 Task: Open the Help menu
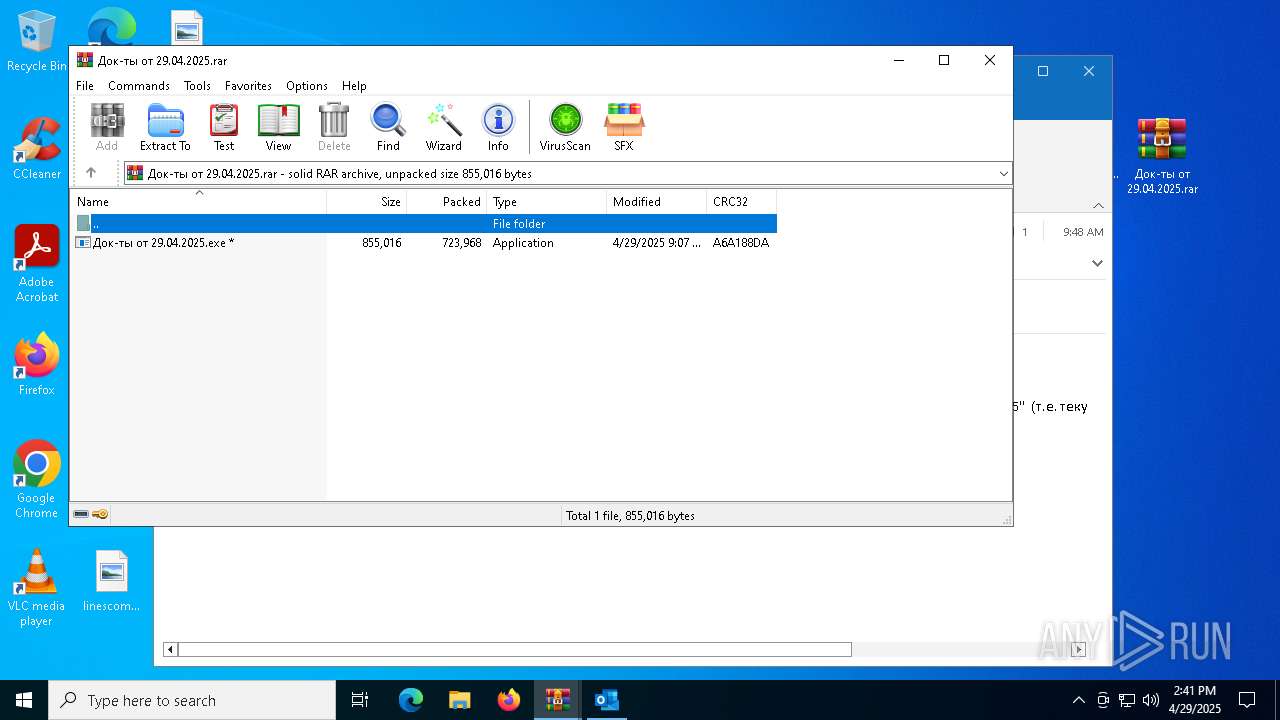click(x=354, y=86)
